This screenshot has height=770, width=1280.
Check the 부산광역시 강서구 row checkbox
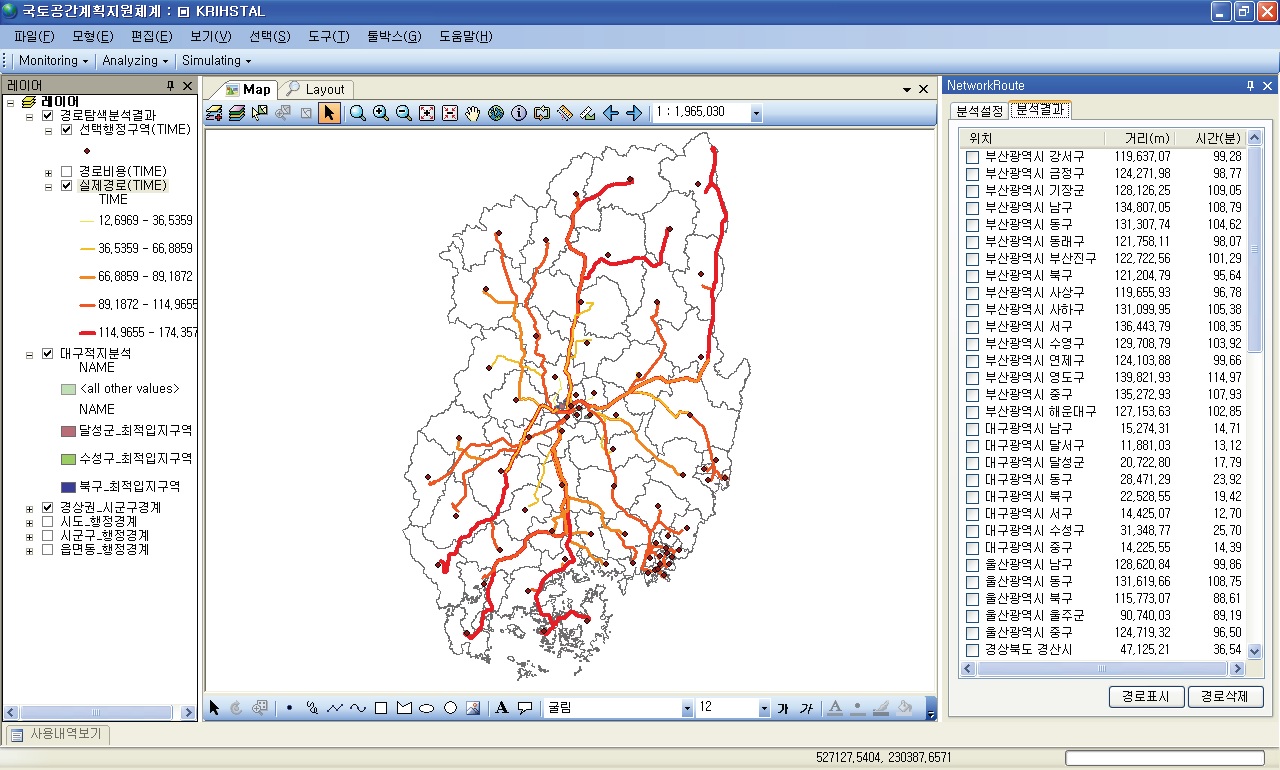pyautogui.click(x=972, y=157)
